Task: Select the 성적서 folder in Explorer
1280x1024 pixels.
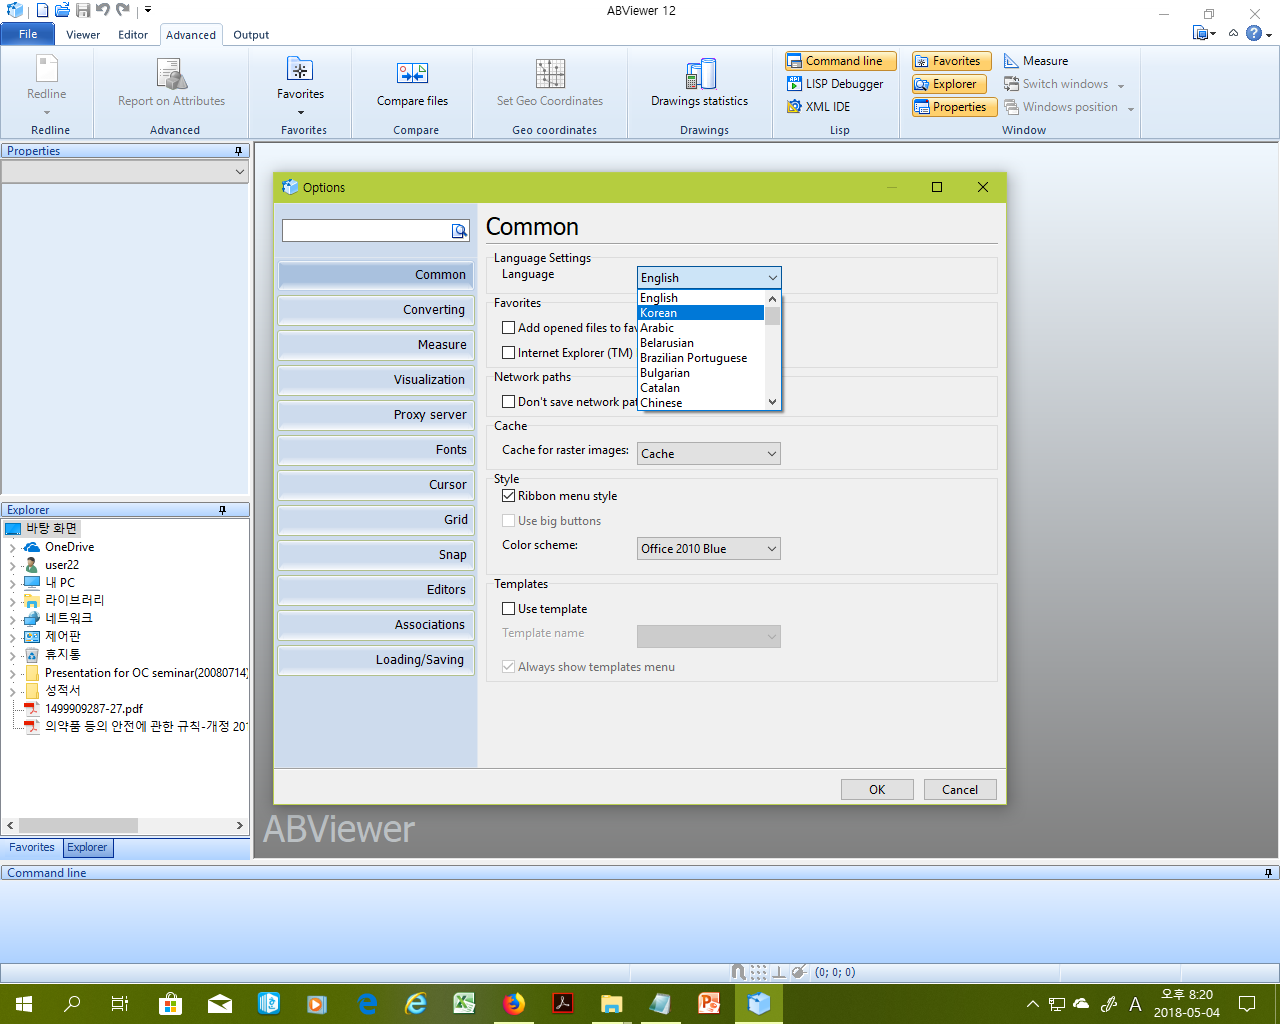Action: pos(62,691)
